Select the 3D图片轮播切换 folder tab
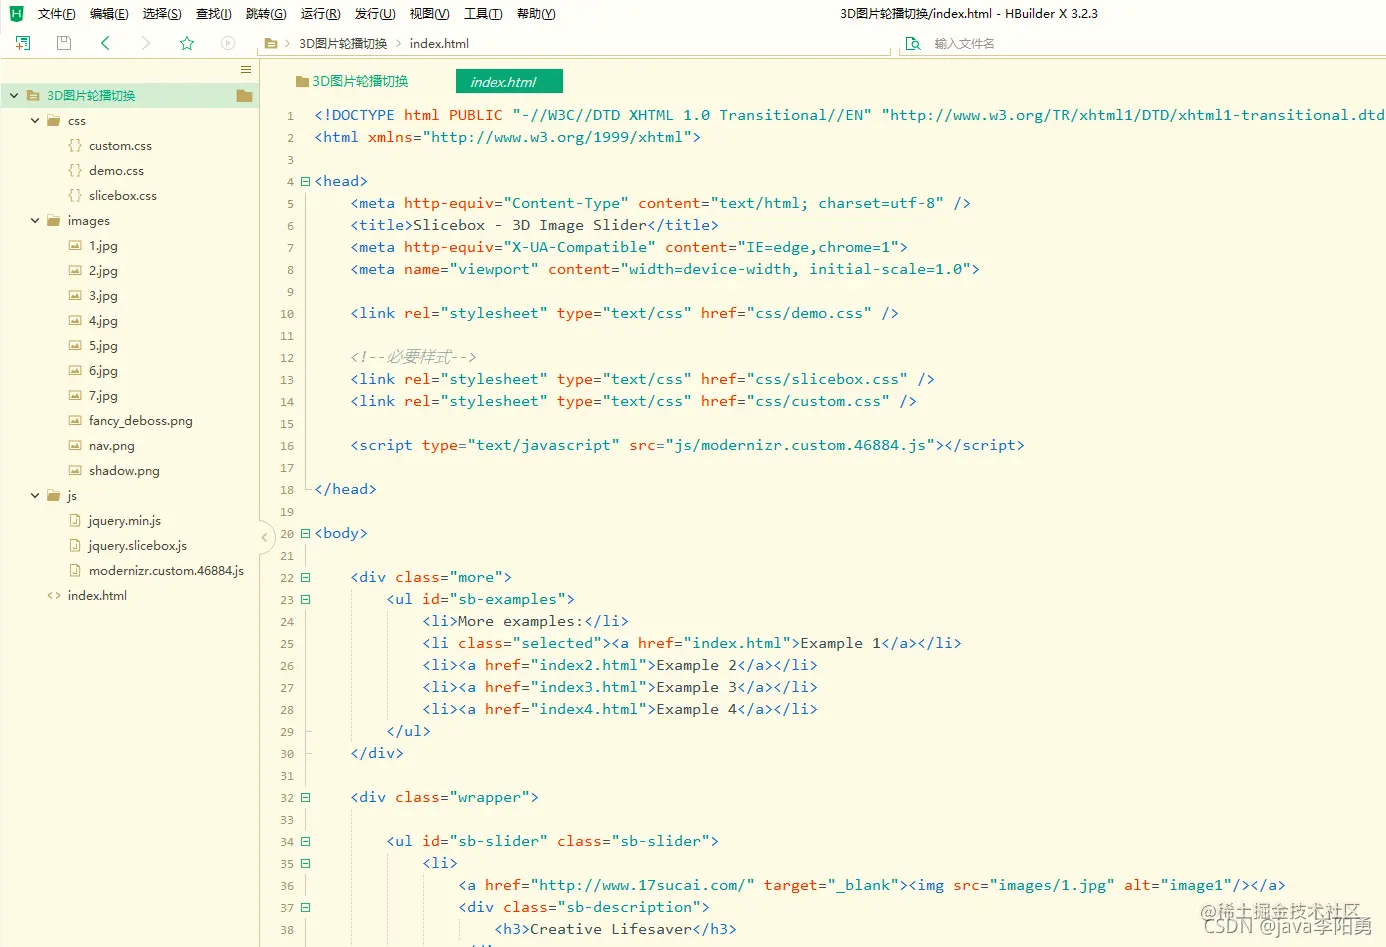Image resolution: width=1386 pixels, height=947 pixels. 352,81
